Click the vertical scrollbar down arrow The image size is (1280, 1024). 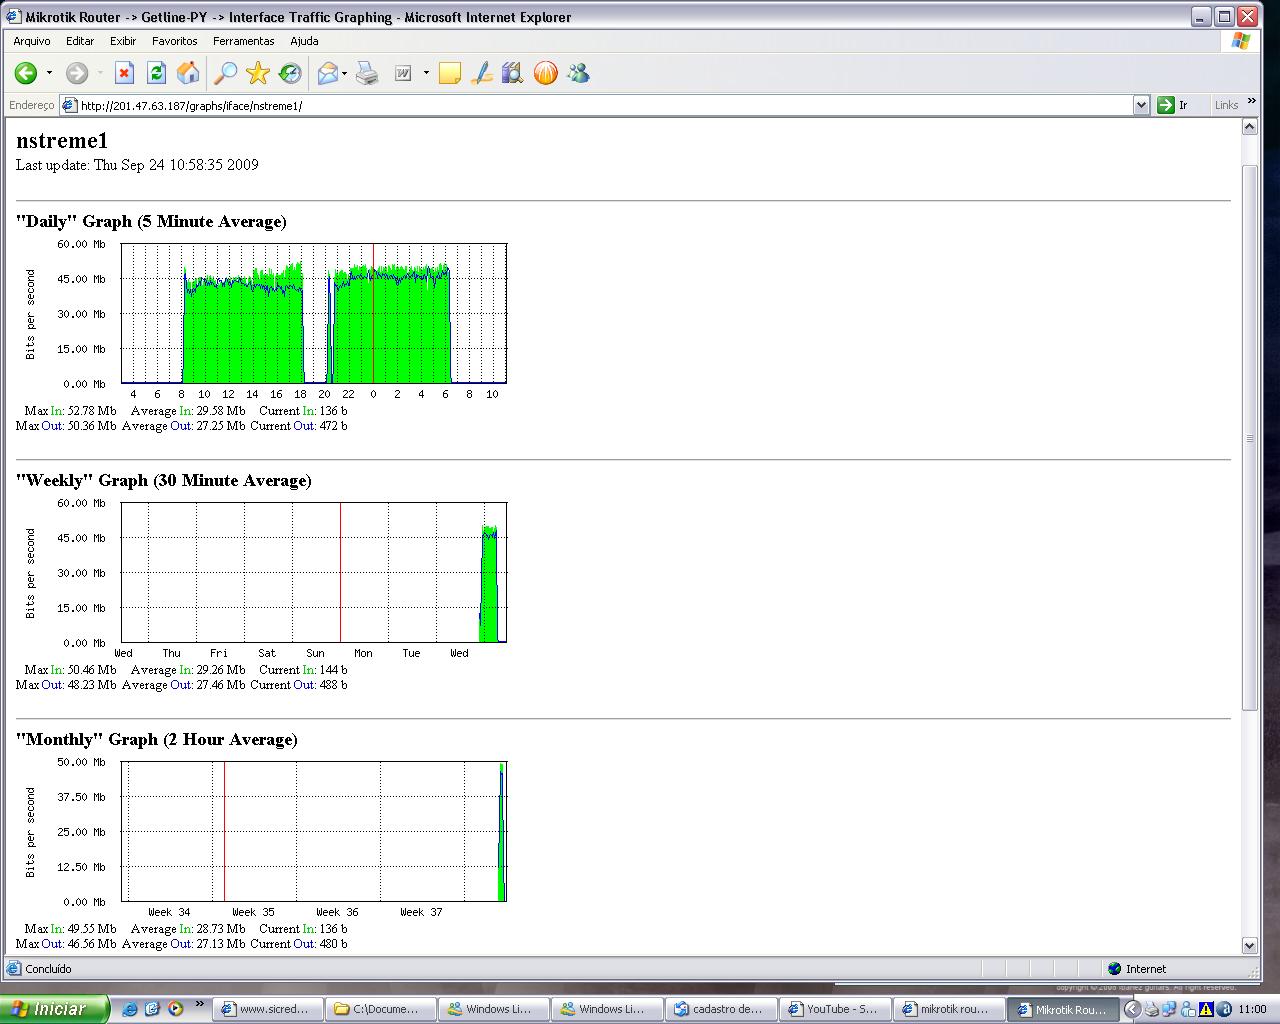click(1249, 945)
